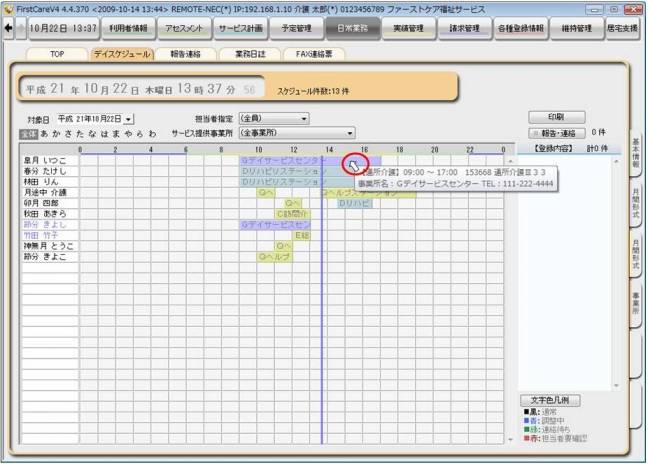
Task: Click the back arrow icon in top toolbar
Action: (8, 28)
